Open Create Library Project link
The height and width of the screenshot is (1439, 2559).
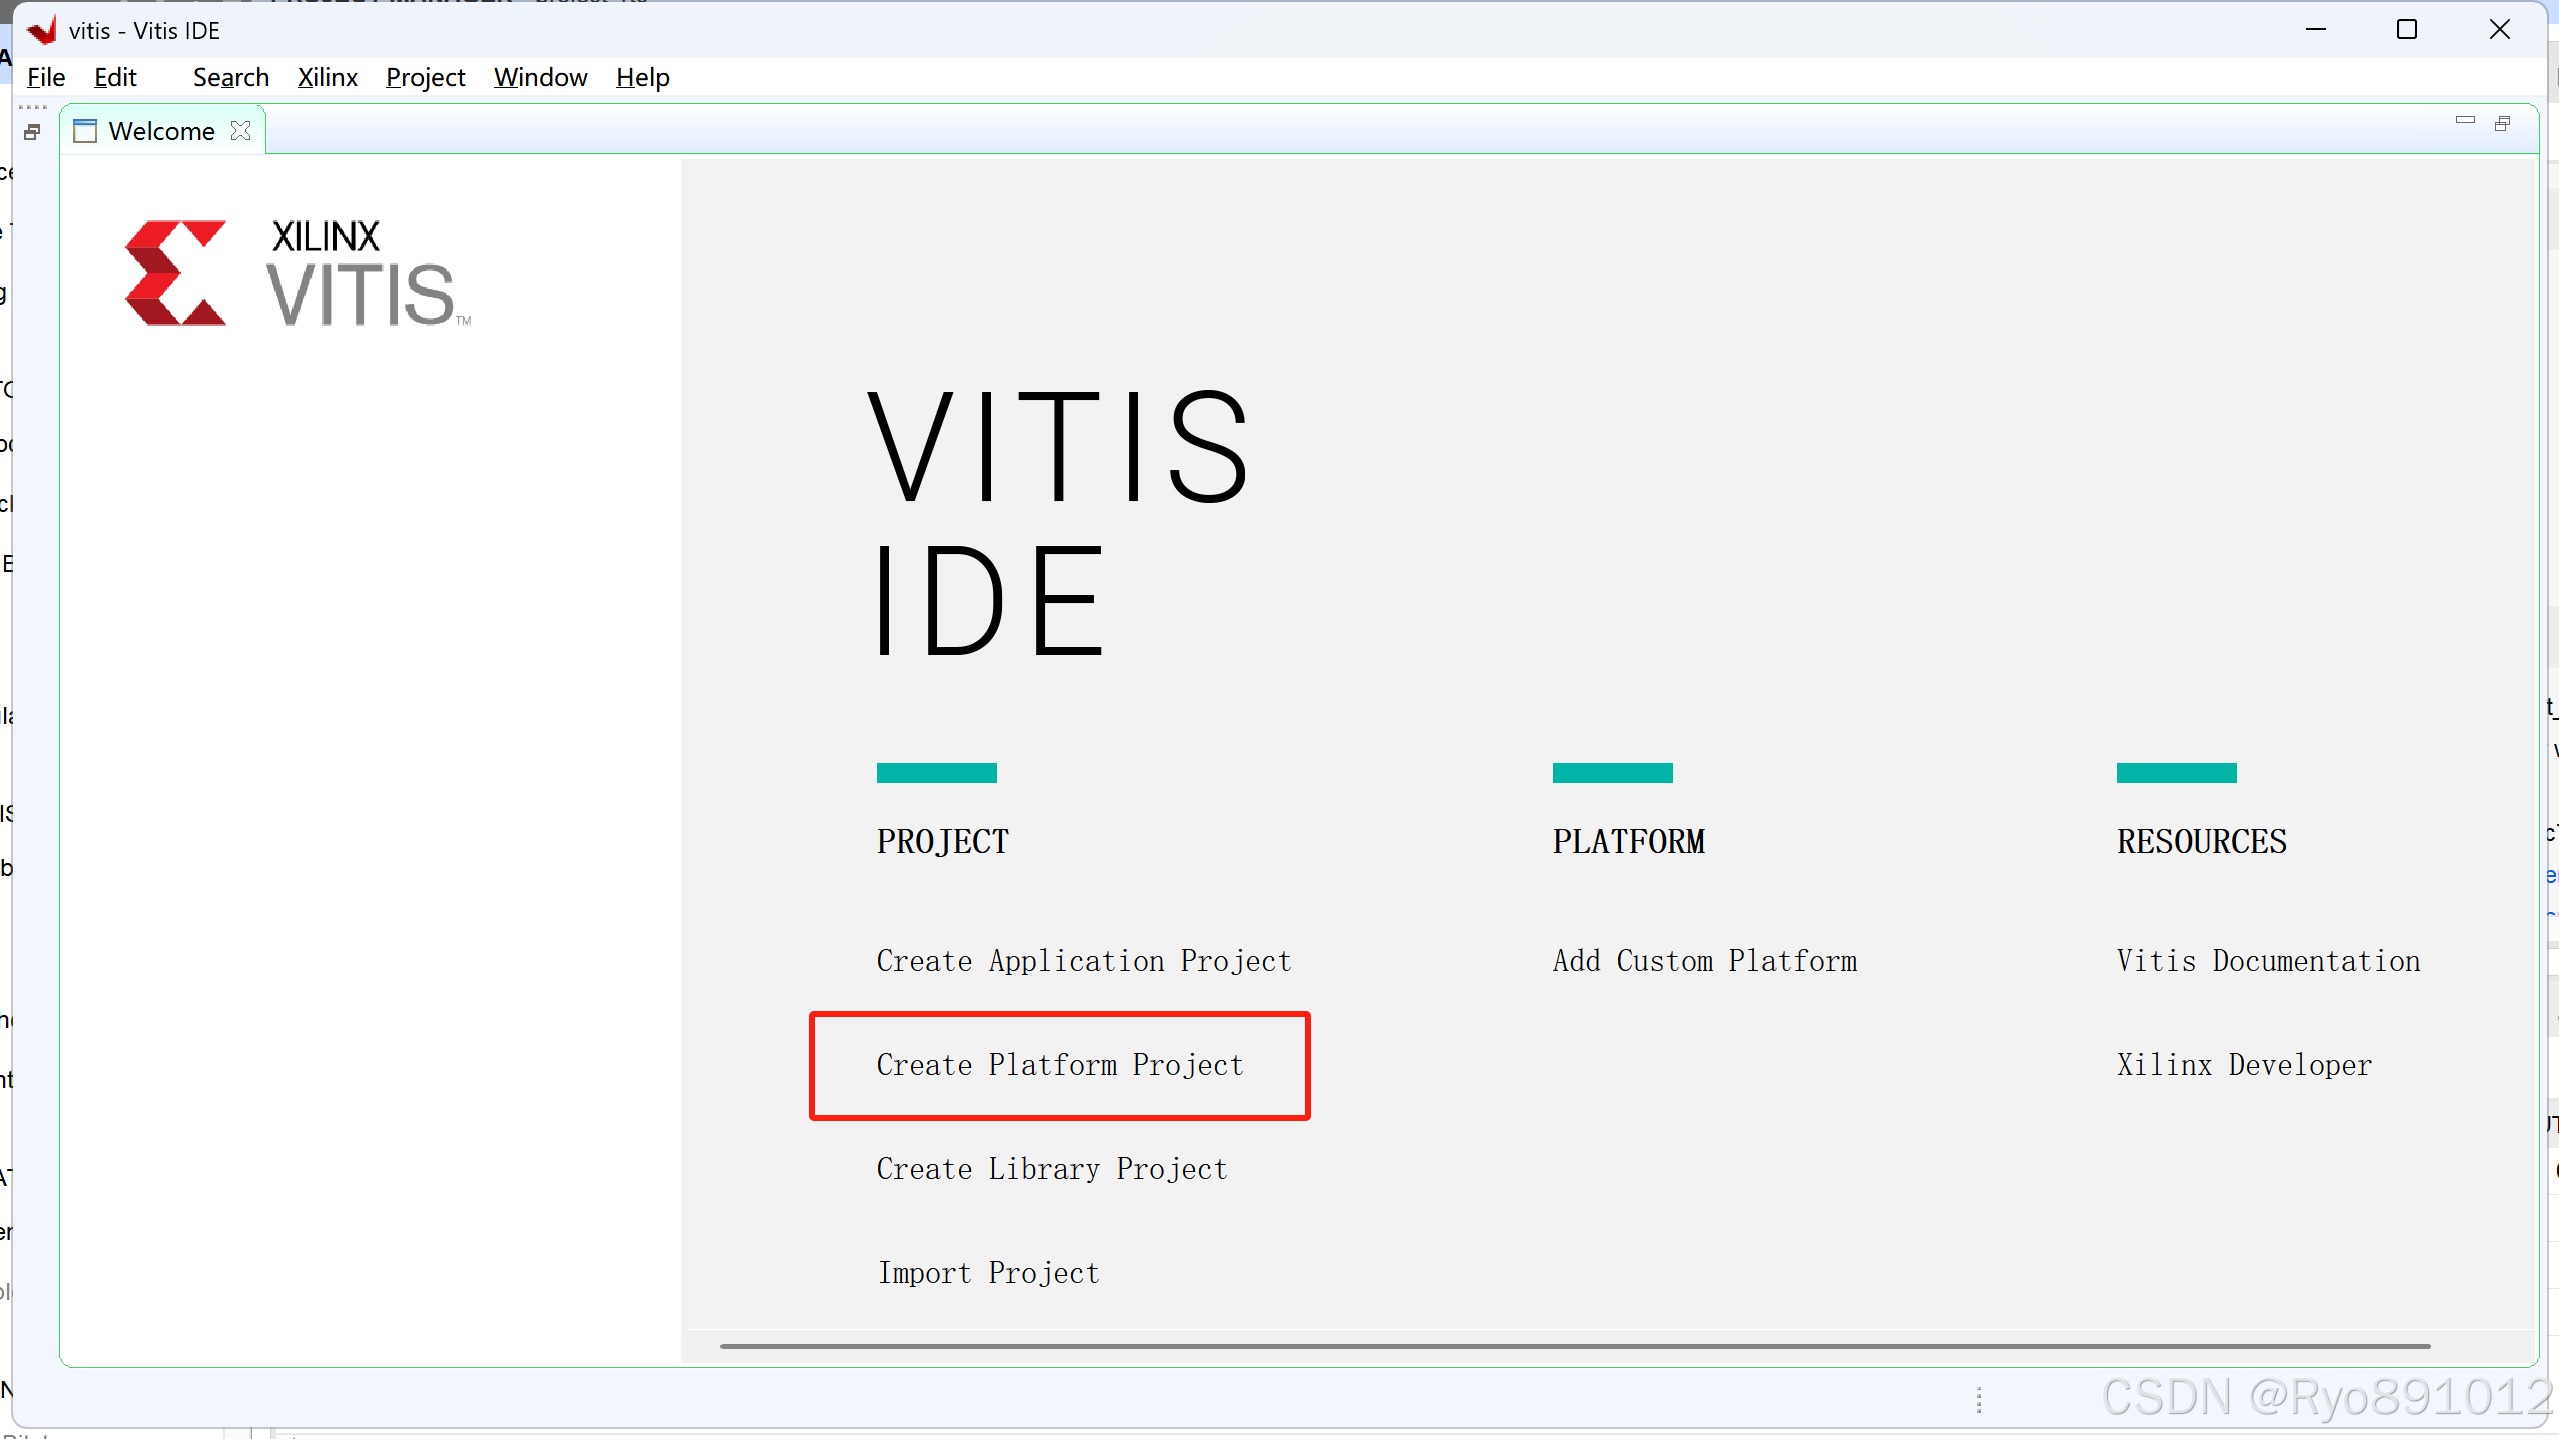(1052, 1169)
